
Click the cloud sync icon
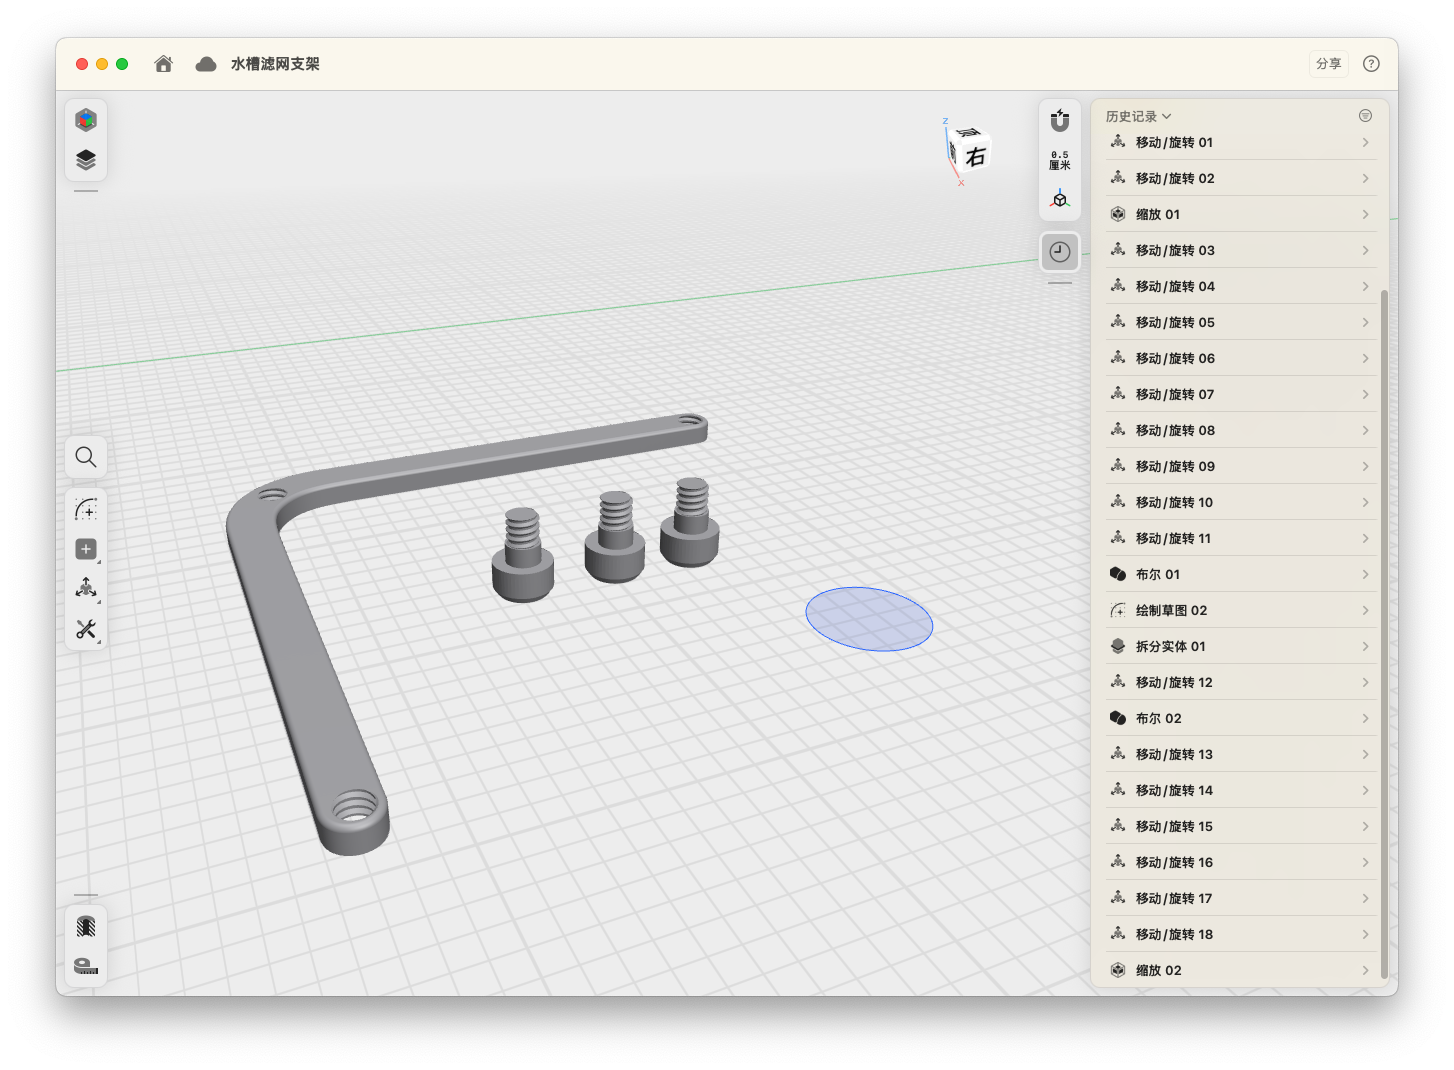[206, 64]
